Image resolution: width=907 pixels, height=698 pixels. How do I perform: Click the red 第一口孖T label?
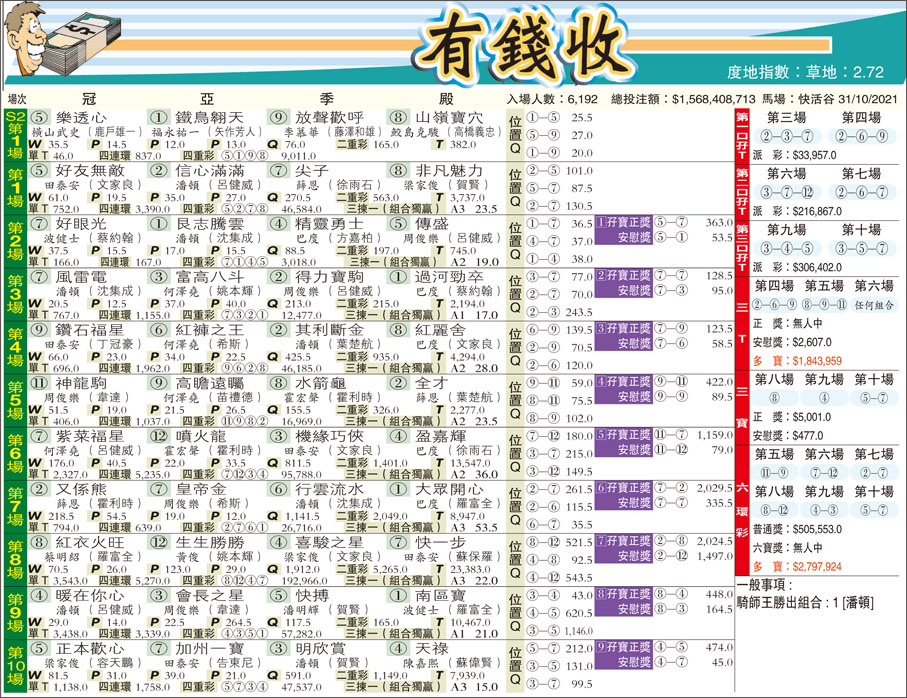tap(742, 135)
